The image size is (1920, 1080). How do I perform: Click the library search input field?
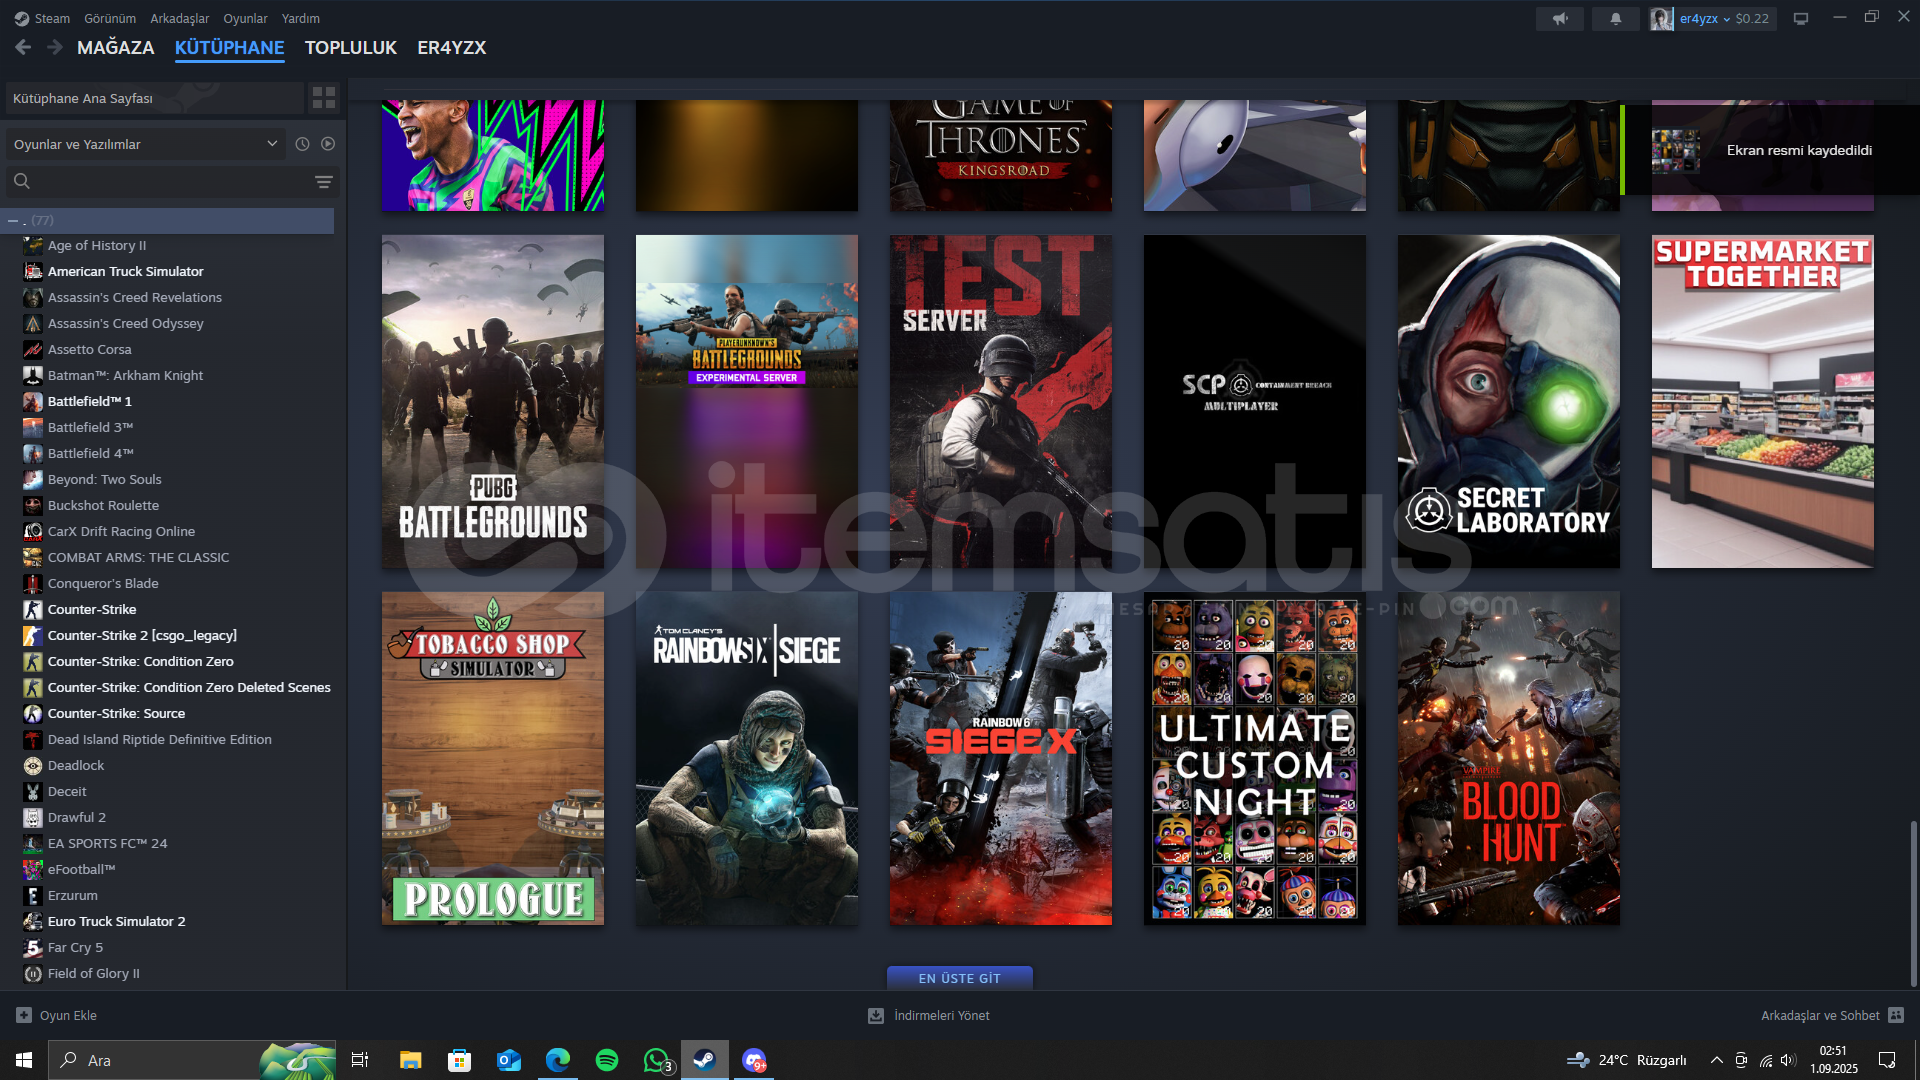pos(172,181)
